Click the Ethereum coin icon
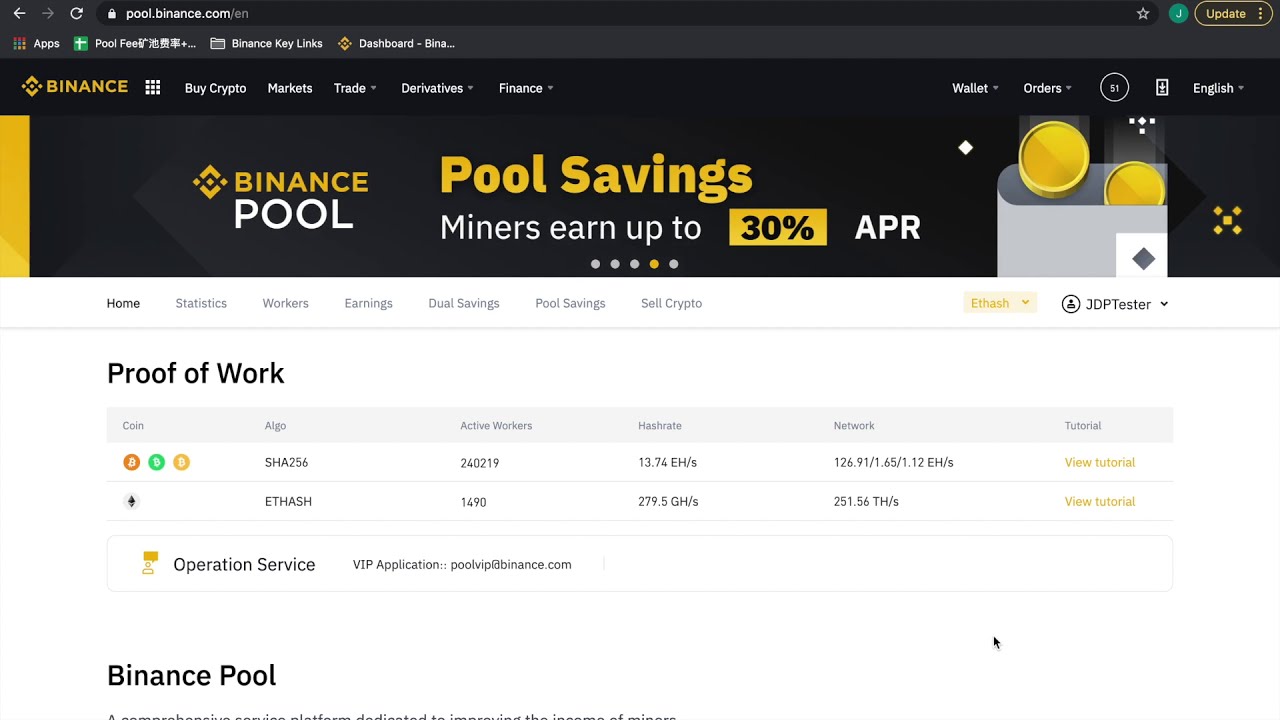 [x=131, y=502]
